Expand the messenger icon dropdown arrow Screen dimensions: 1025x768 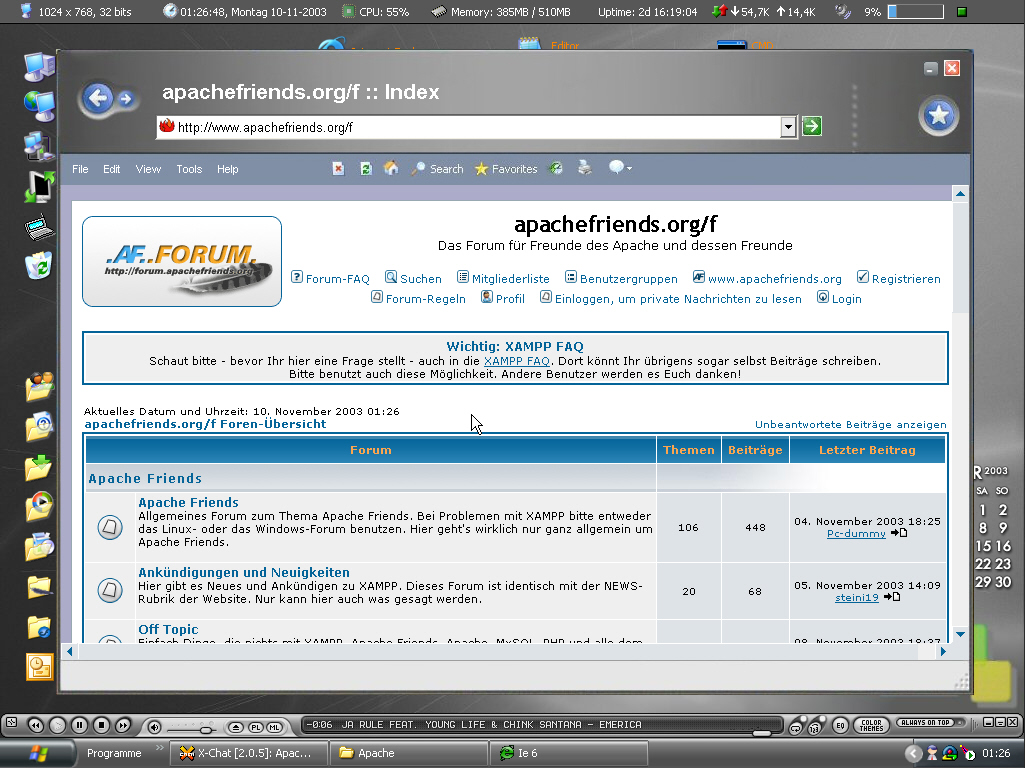[629, 169]
